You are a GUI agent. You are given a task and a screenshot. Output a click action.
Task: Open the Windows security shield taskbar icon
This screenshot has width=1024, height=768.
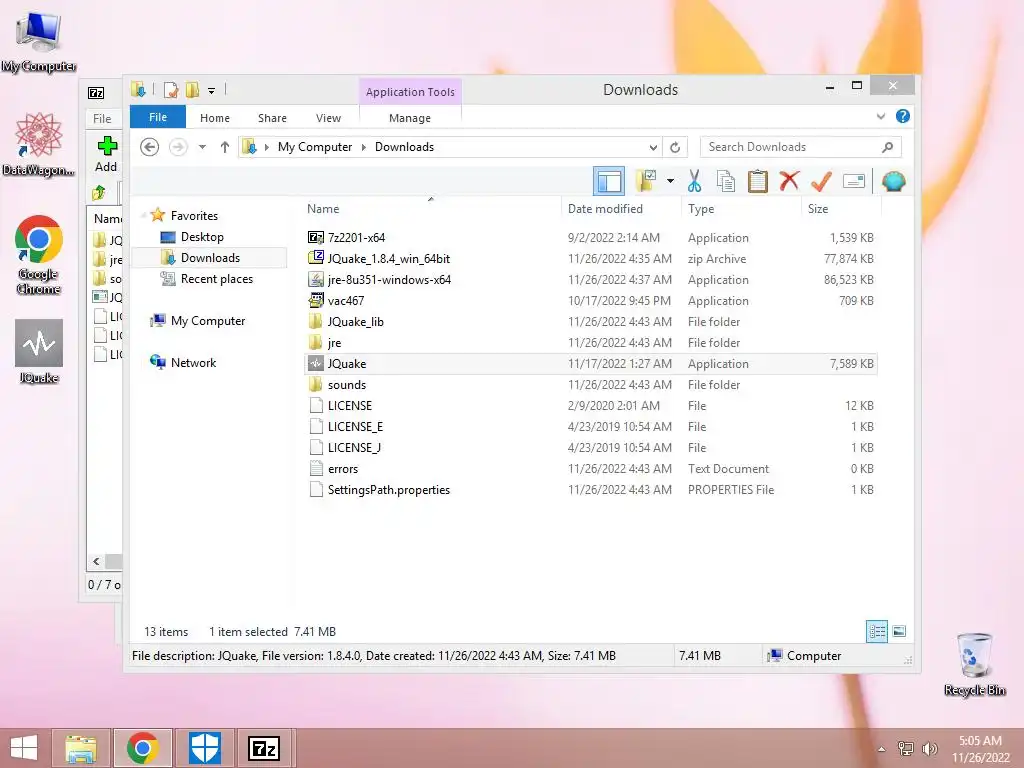point(205,748)
